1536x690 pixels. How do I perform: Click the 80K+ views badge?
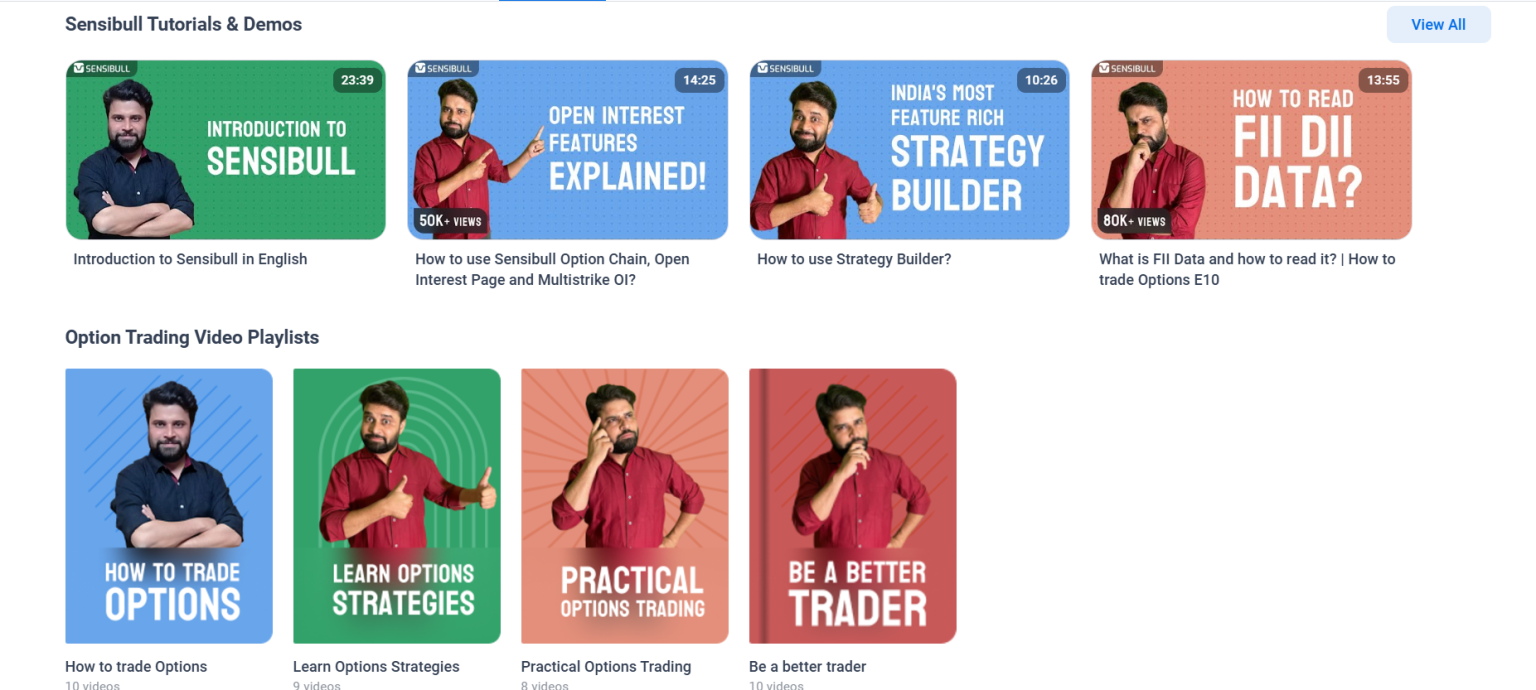tap(1134, 220)
